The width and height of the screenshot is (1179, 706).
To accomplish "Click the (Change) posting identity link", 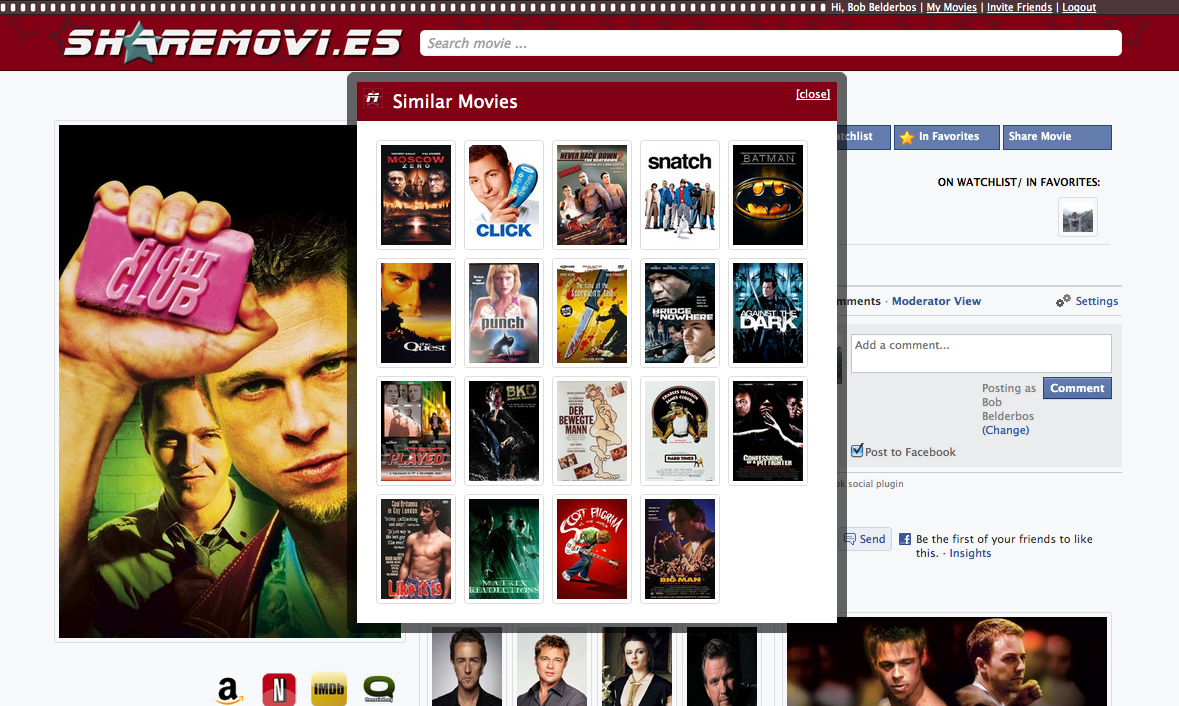I will (x=1005, y=430).
